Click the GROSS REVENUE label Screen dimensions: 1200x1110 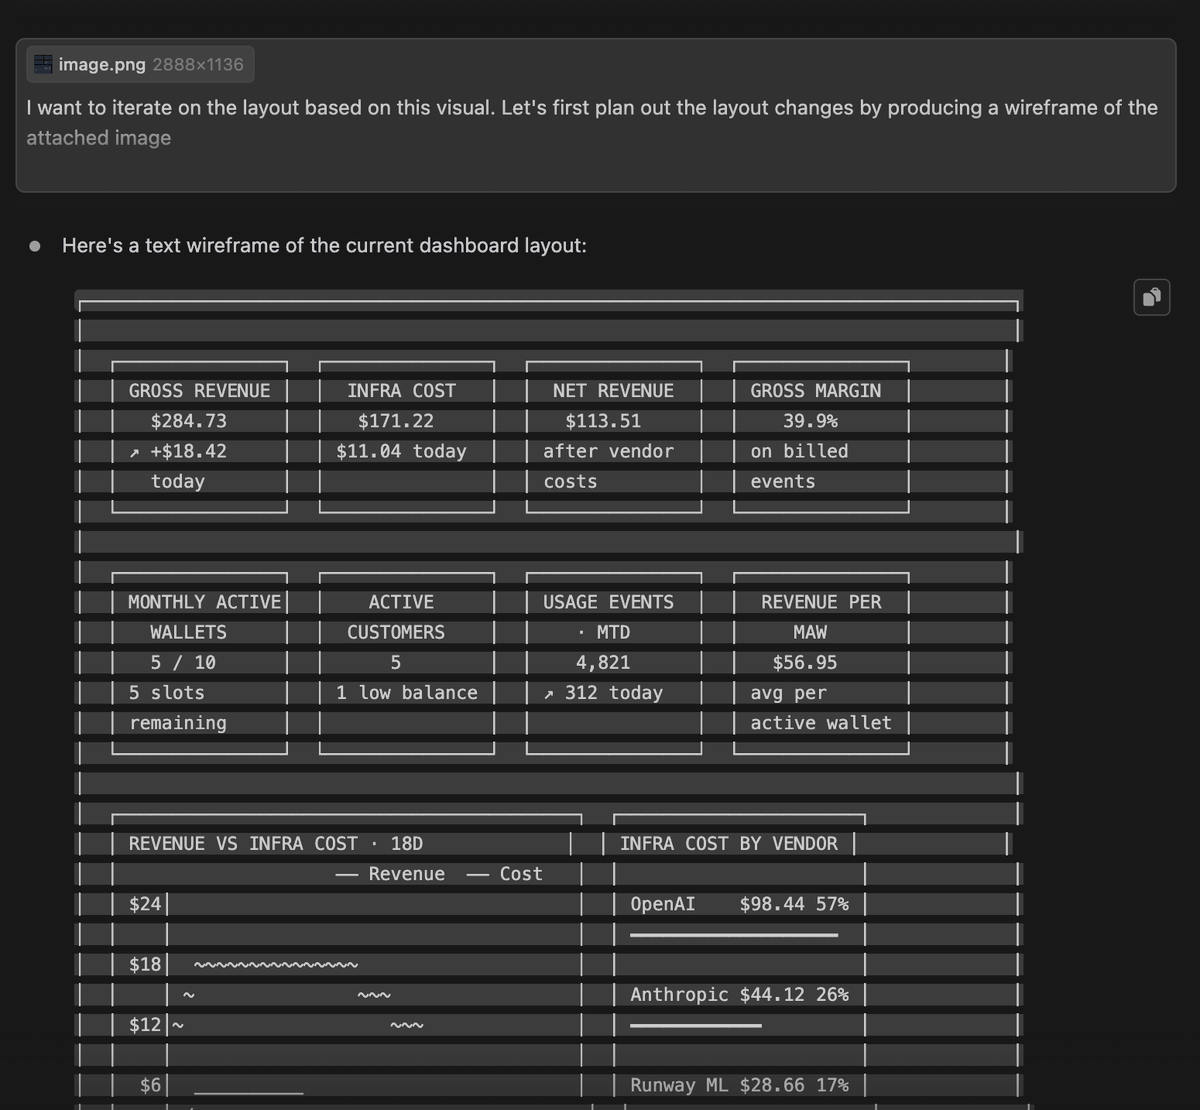[x=199, y=391]
